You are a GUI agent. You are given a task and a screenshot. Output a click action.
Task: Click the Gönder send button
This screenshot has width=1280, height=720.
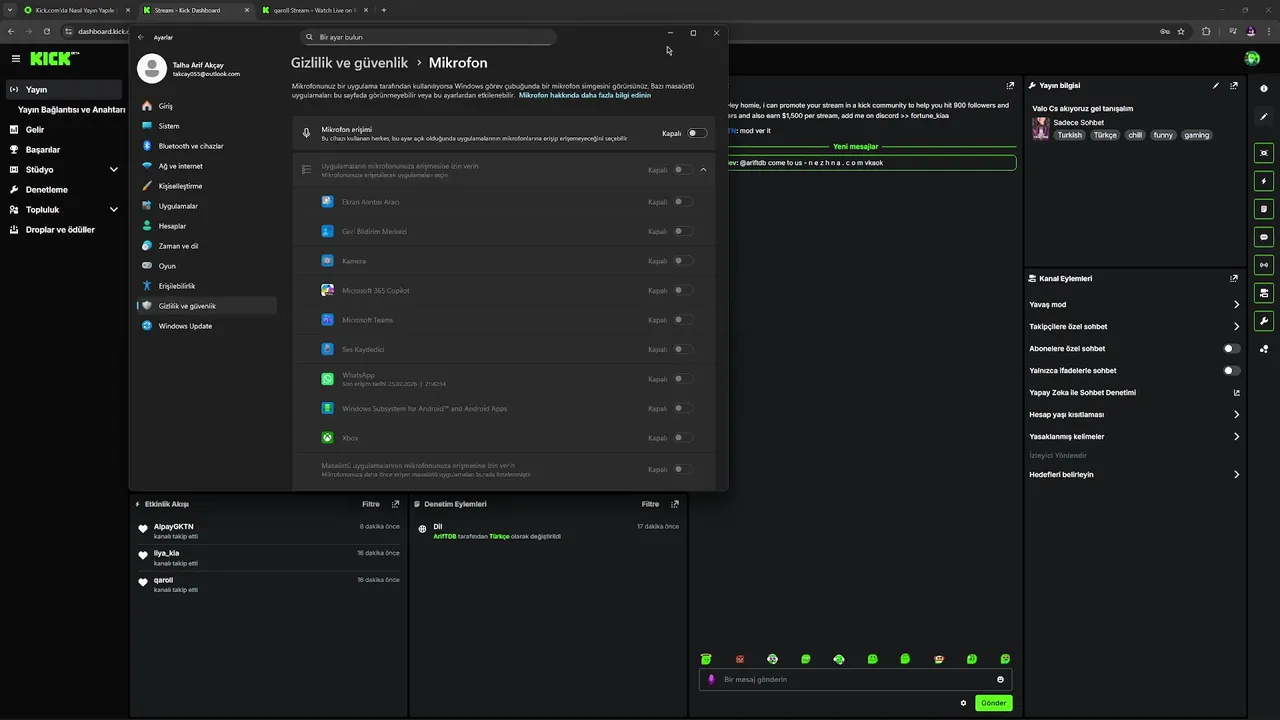tap(994, 703)
